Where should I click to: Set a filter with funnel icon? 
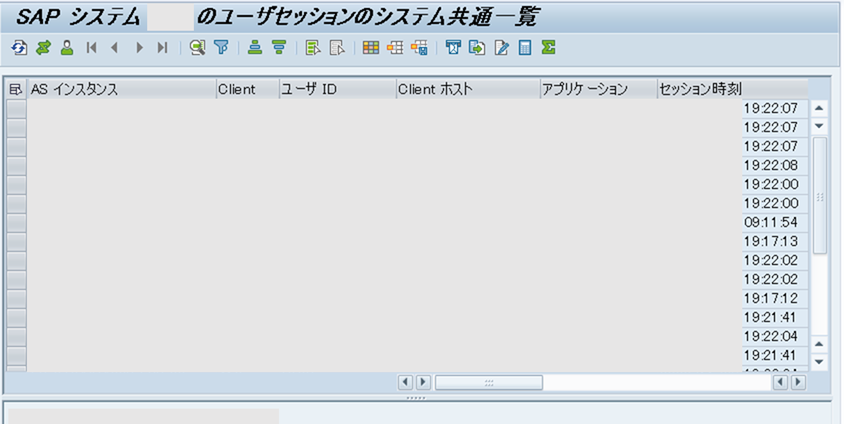221,48
